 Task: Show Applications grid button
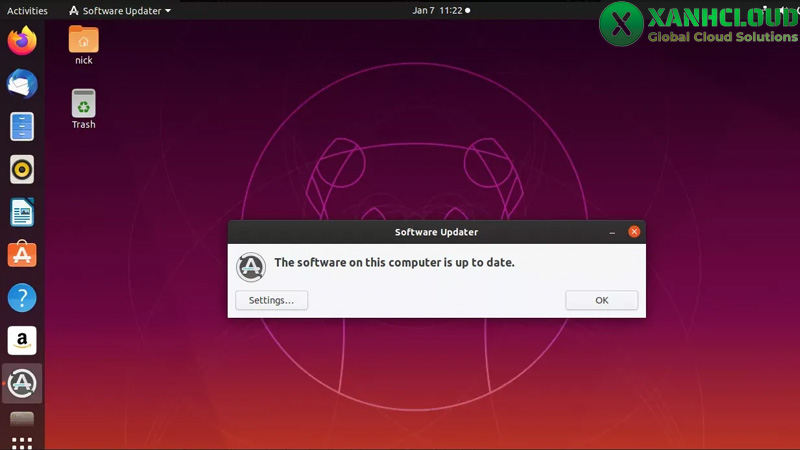pos(22,443)
